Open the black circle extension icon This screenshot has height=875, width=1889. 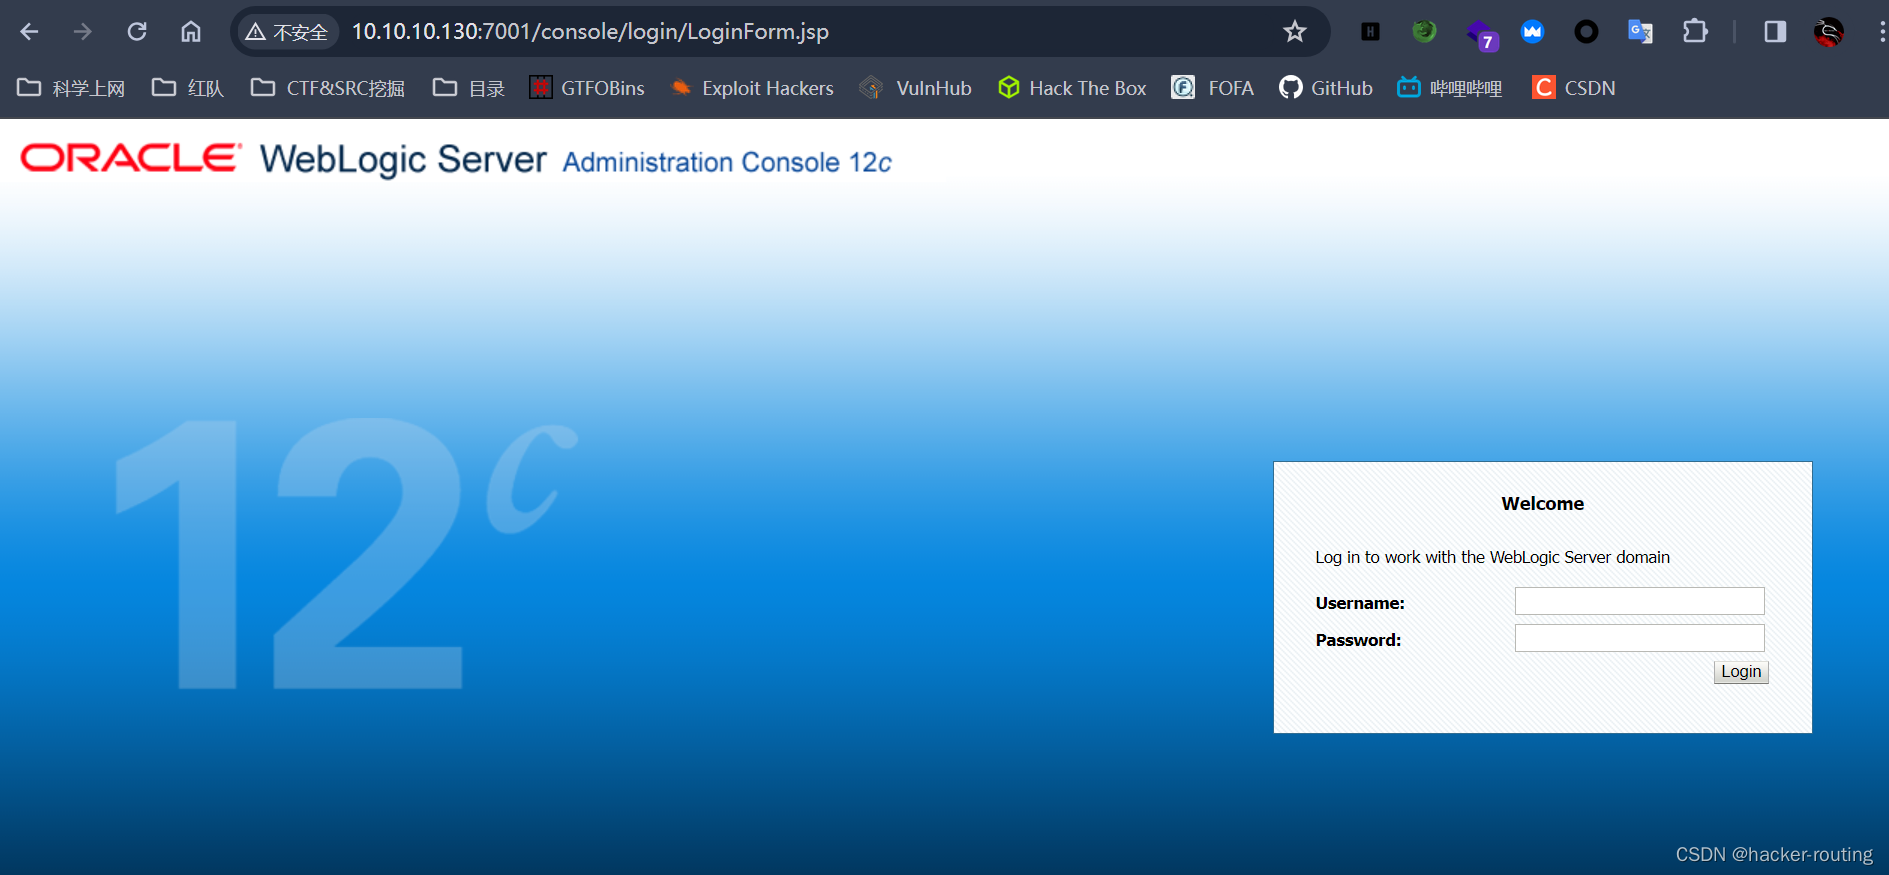click(x=1586, y=32)
